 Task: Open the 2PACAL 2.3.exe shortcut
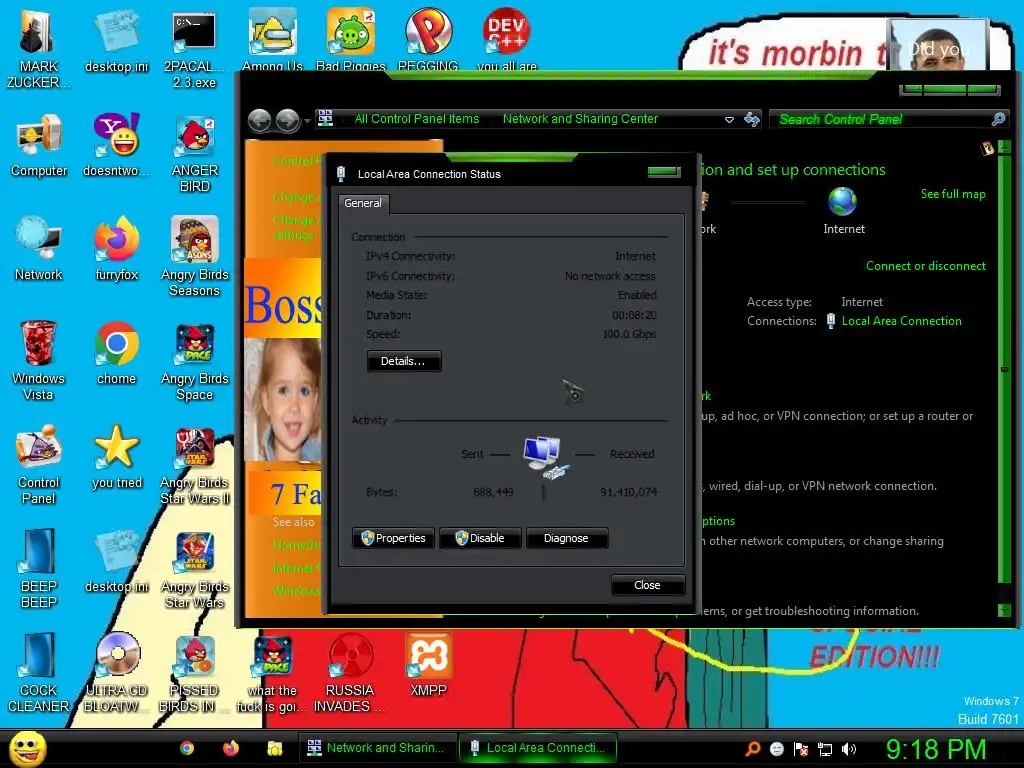coord(194,49)
